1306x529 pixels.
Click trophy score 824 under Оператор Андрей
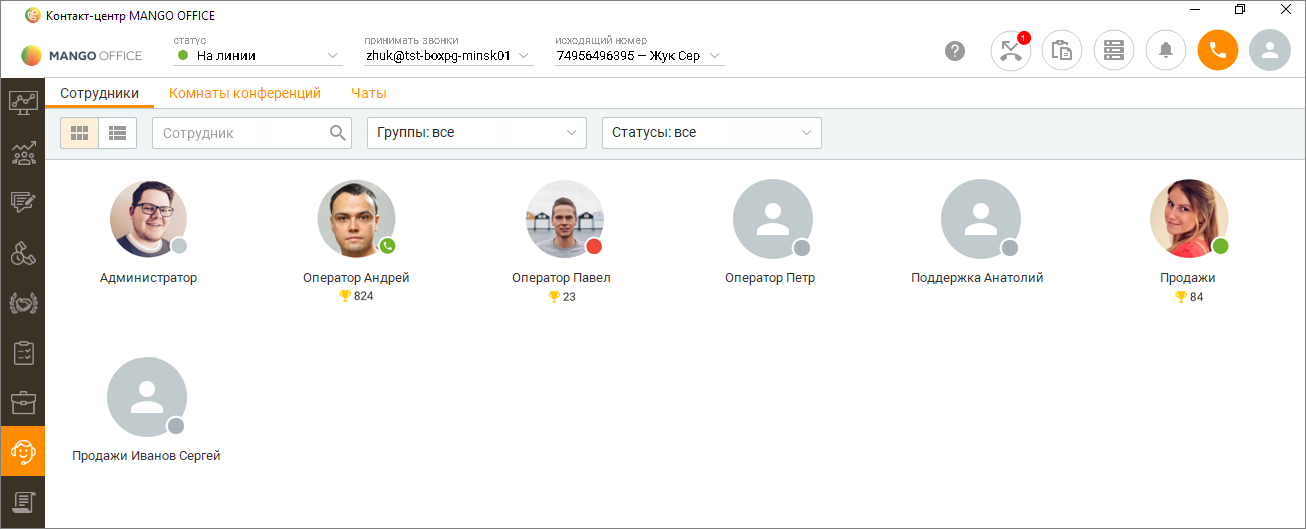(356, 296)
